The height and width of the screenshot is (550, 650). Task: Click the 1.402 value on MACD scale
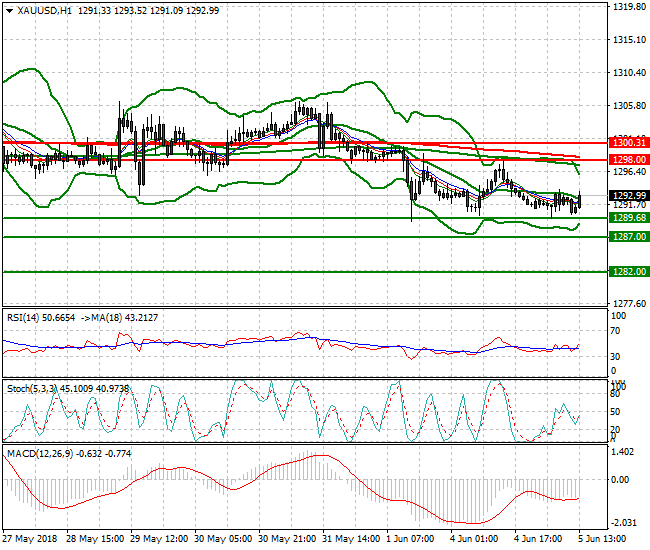[622, 453]
